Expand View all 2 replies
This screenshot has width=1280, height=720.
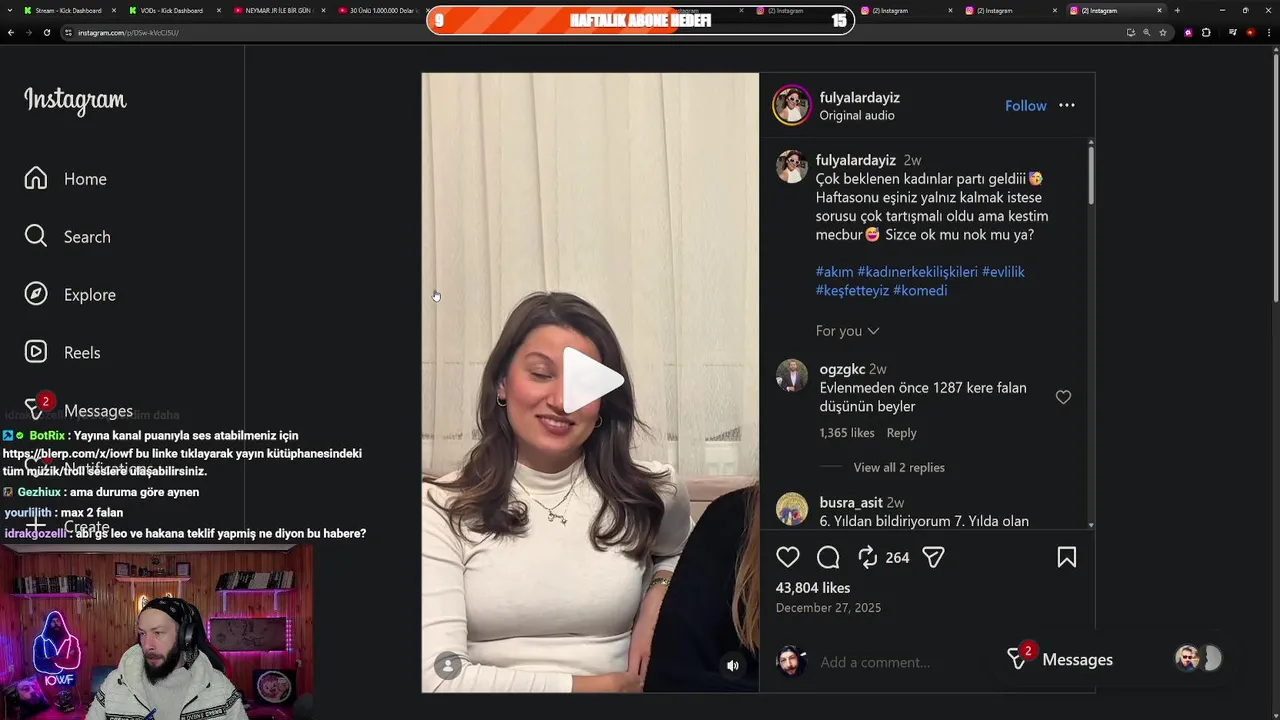[x=899, y=467]
